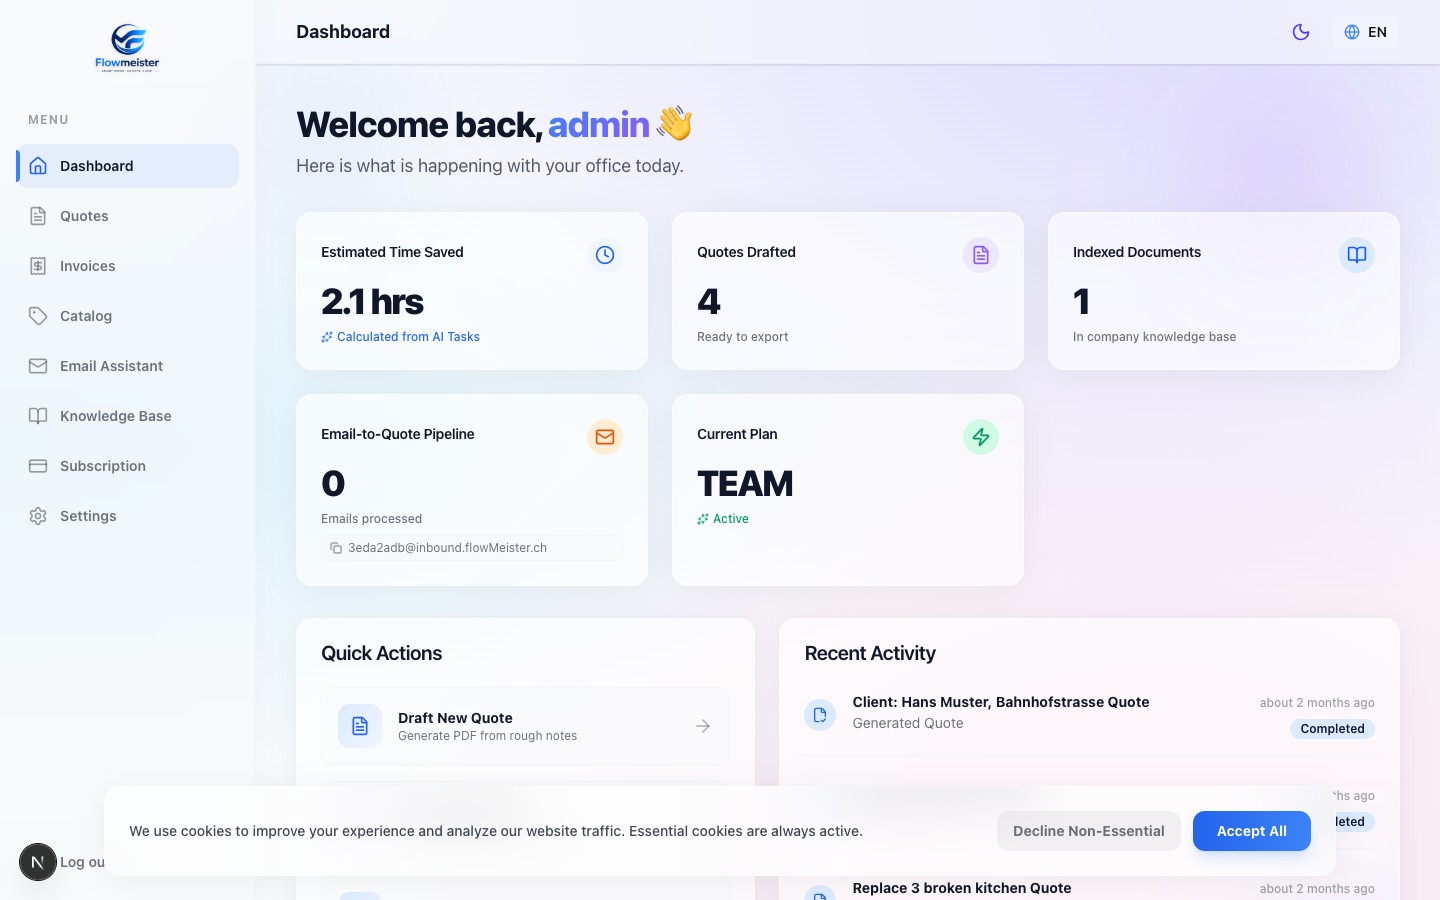Click 'about 2 months ago' on Hans Muster row
The width and height of the screenshot is (1440, 900).
(x=1317, y=703)
